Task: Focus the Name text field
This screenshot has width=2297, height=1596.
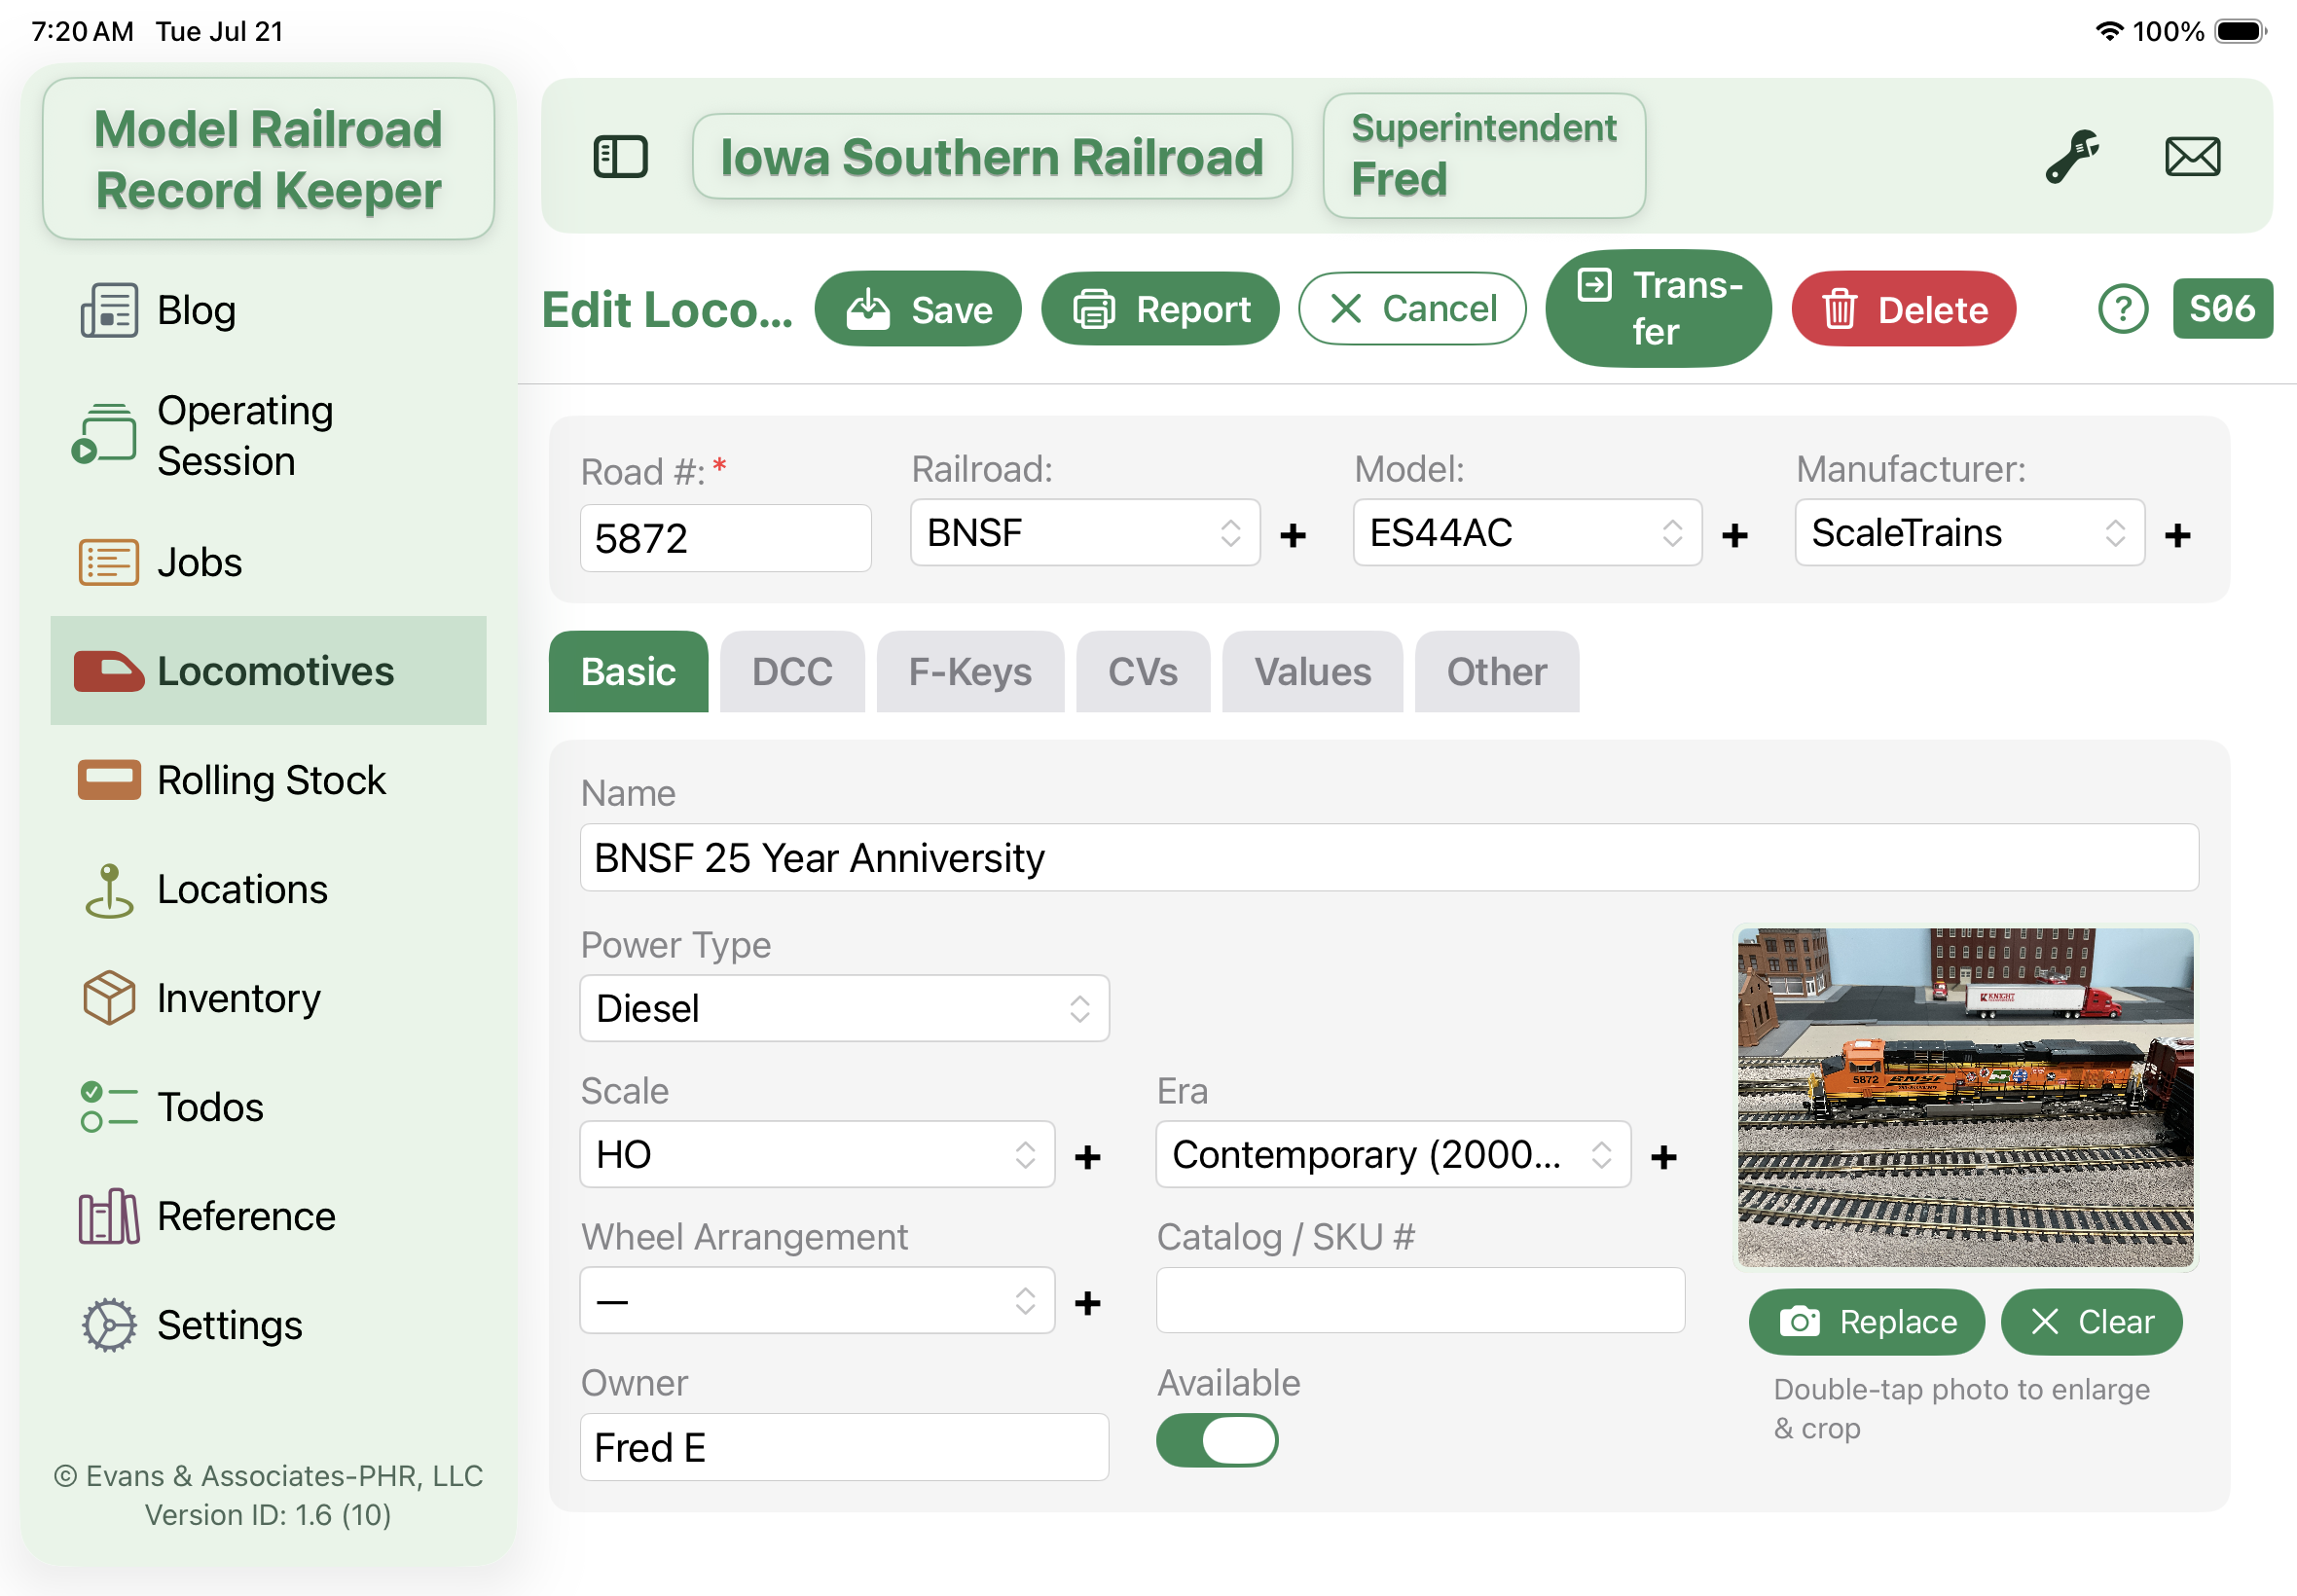Action: [1389, 857]
